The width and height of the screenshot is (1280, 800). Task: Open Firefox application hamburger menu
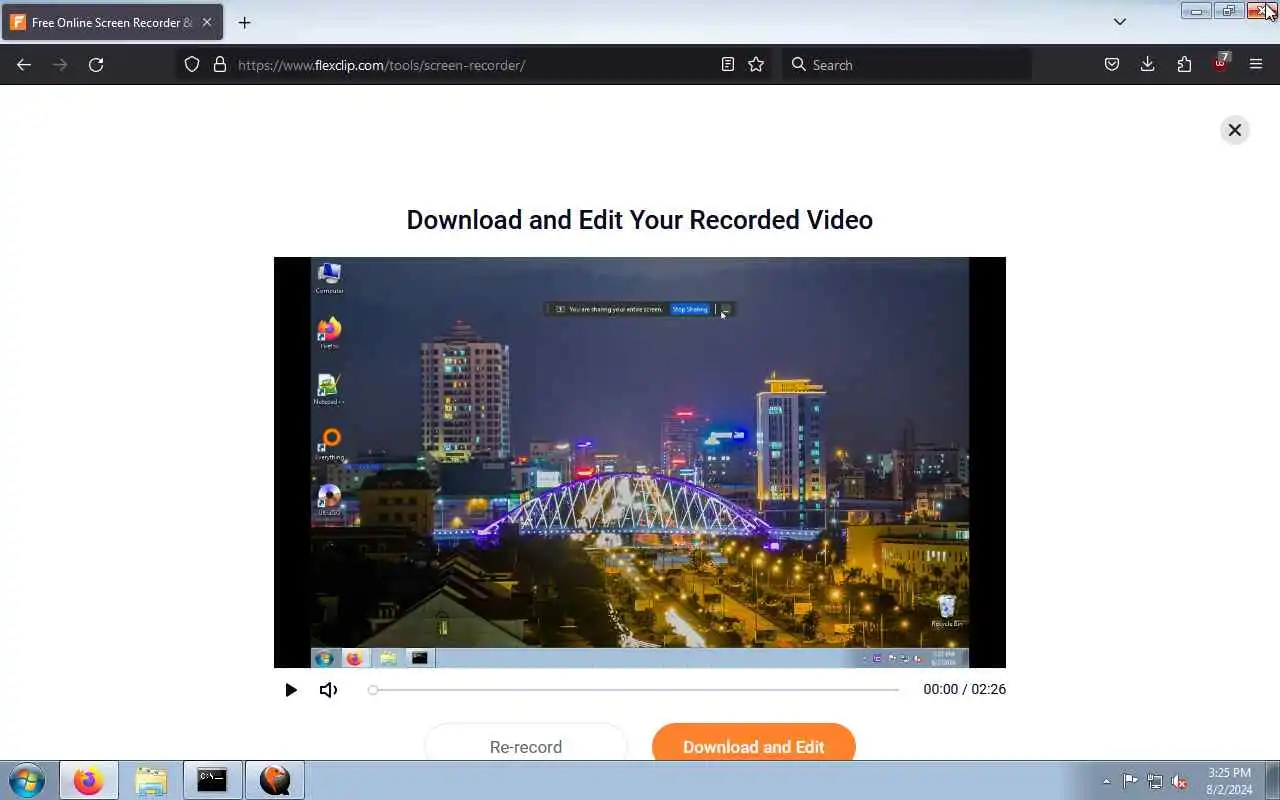pyautogui.click(x=1256, y=65)
